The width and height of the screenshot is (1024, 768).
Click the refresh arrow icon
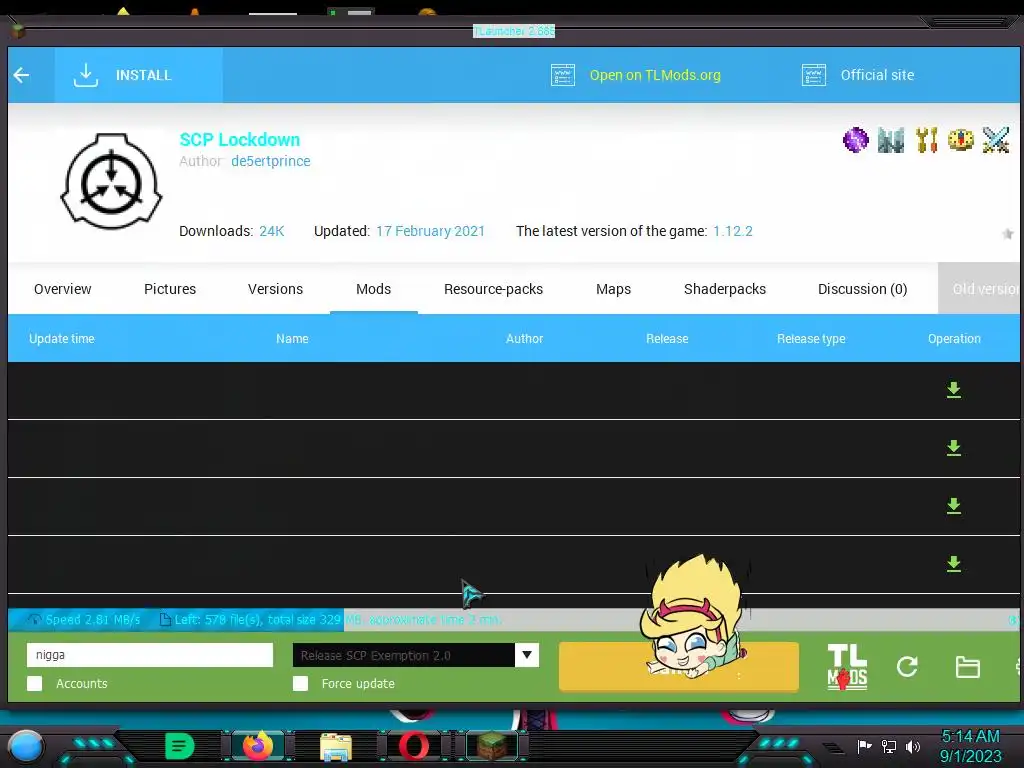[907, 667]
